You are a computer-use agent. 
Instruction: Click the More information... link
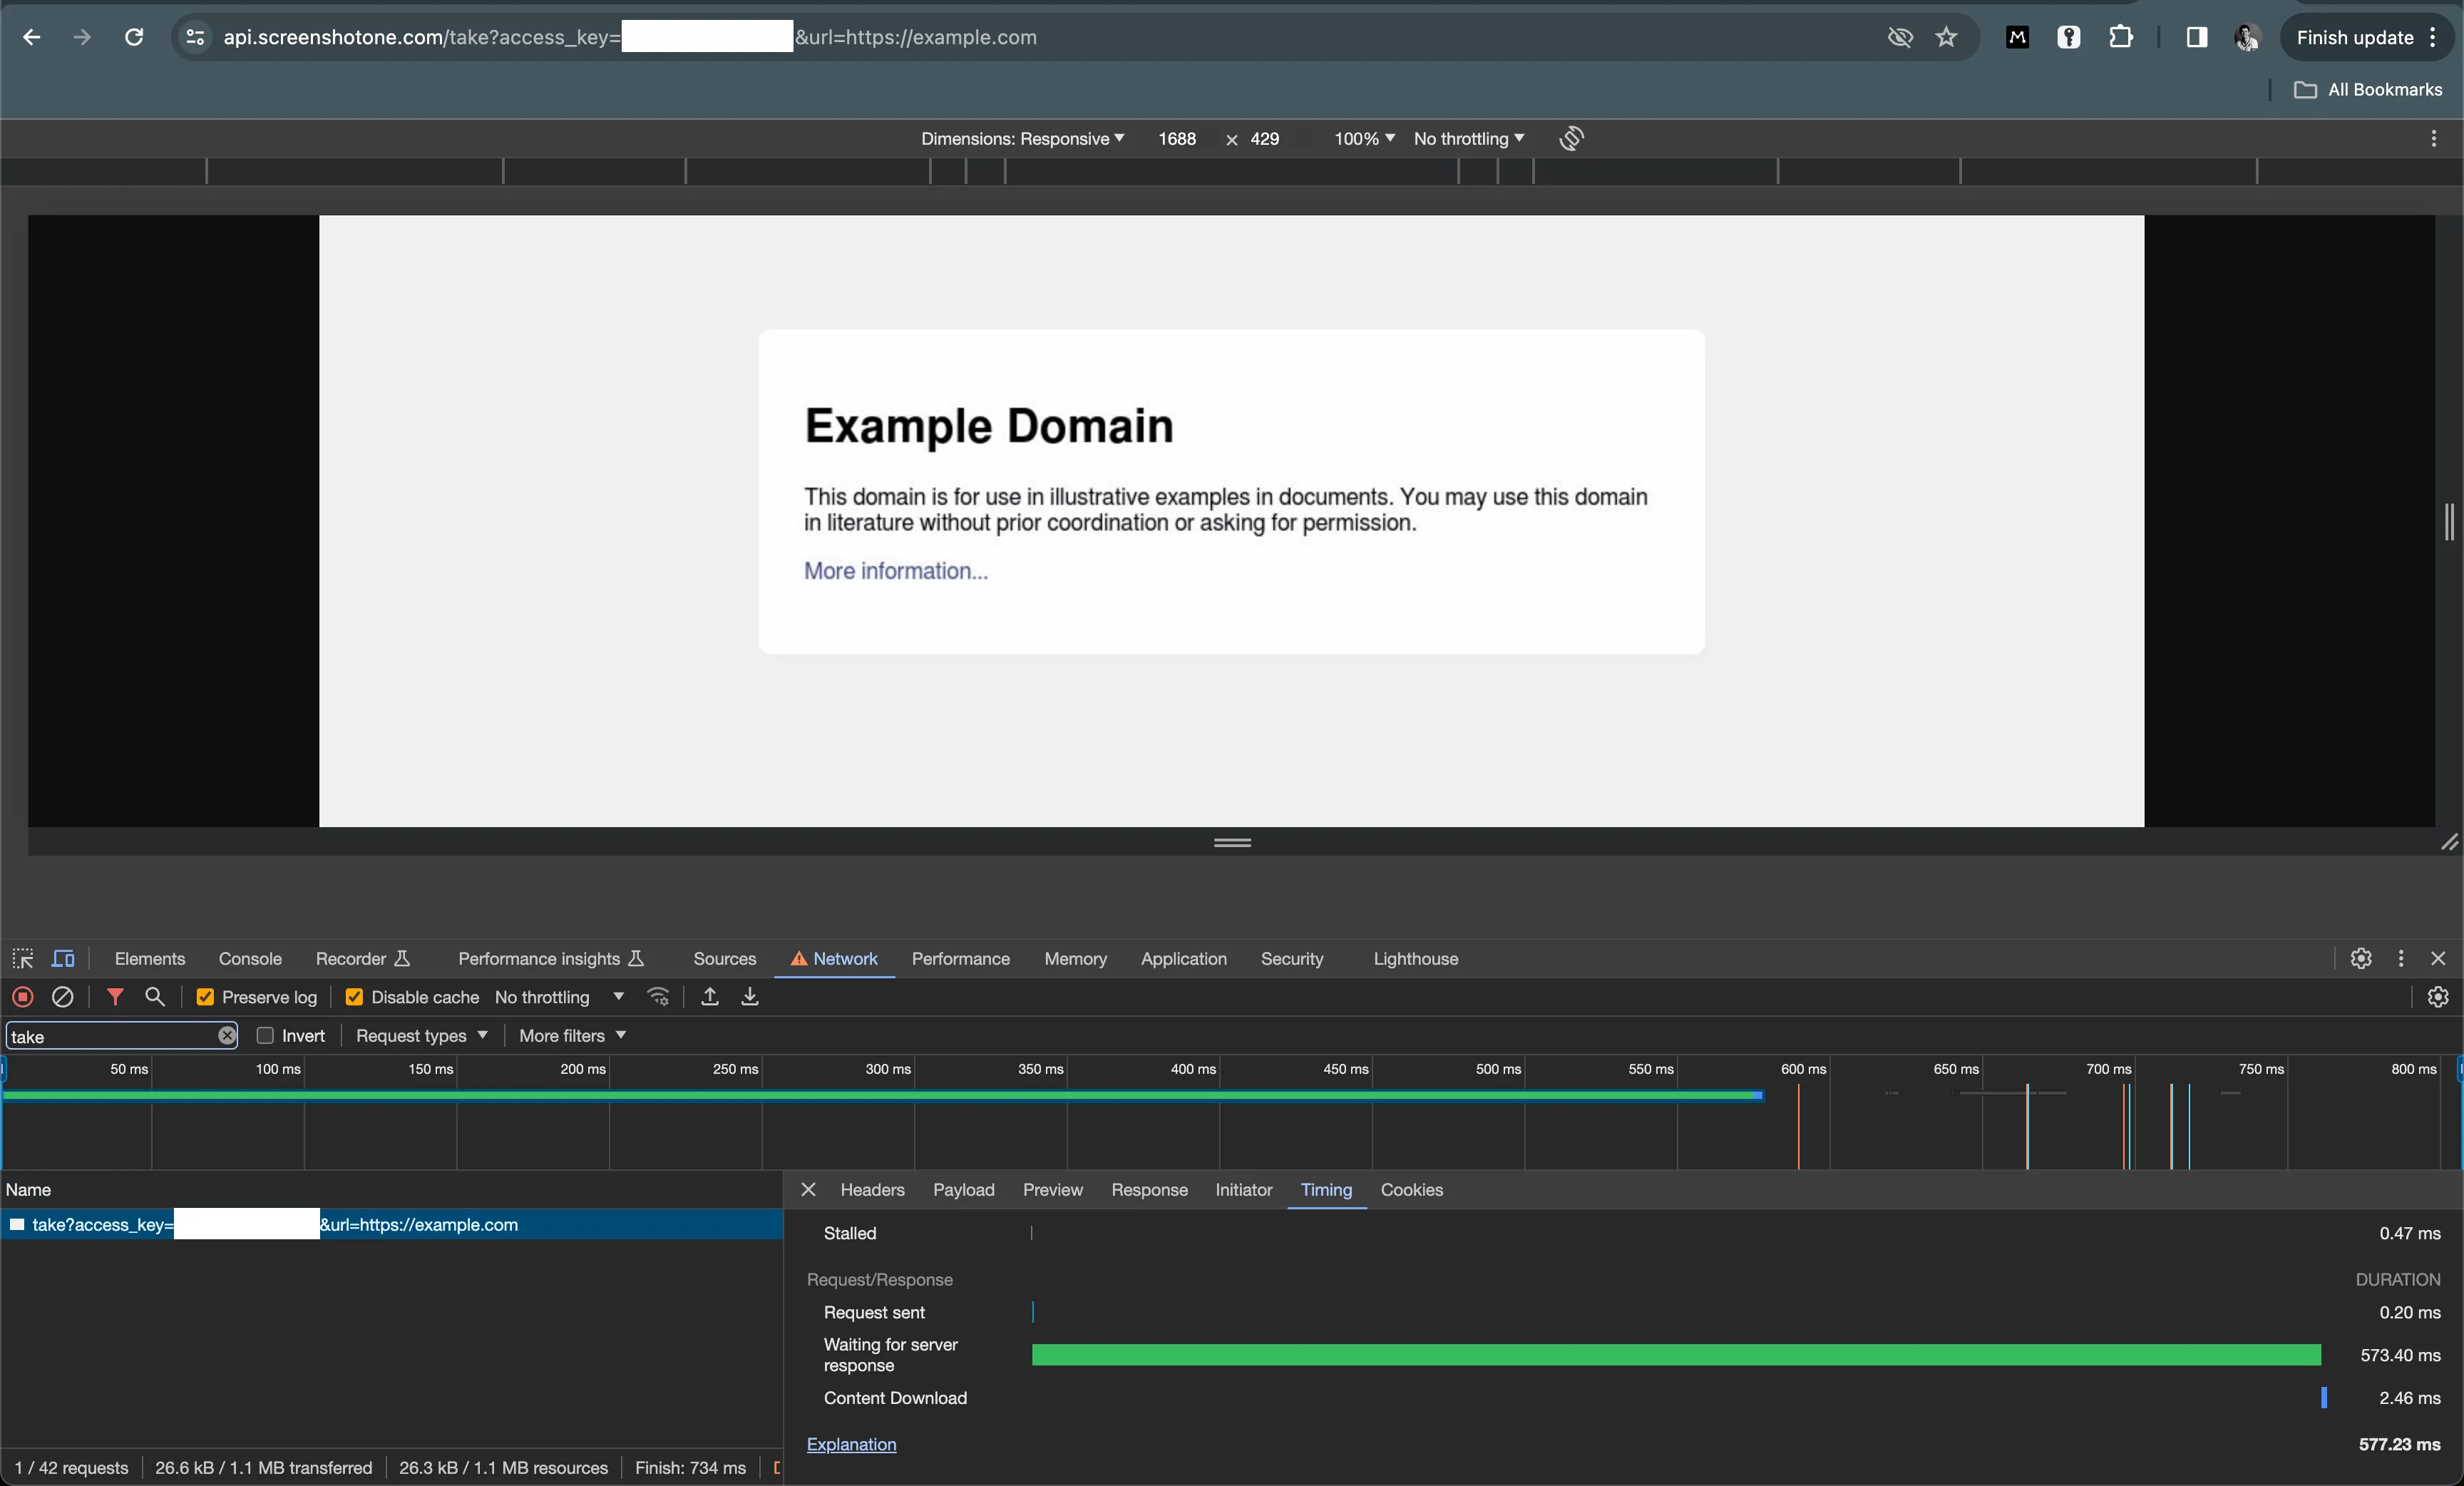click(895, 571)
